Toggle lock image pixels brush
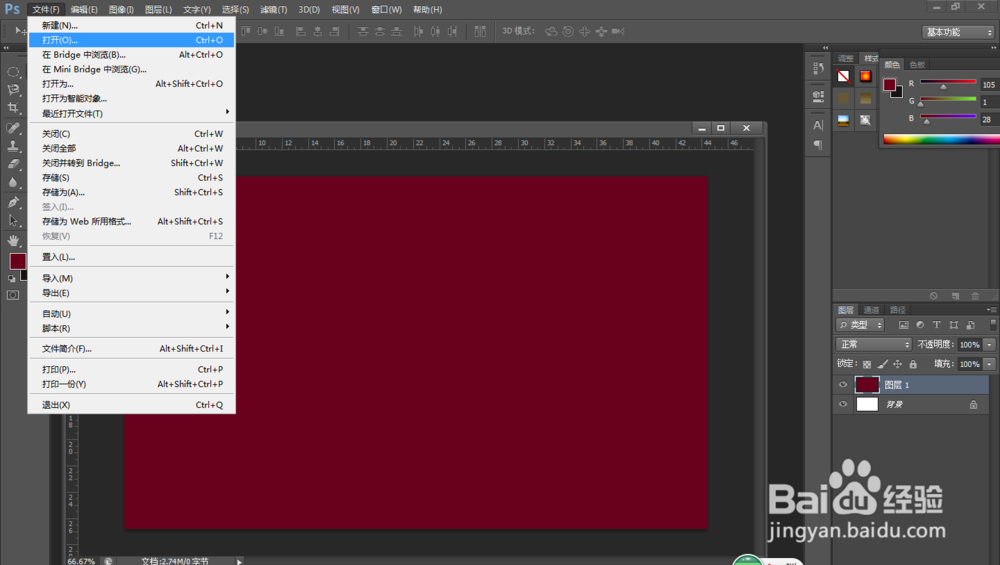1000x565 pixels. click(882, 364)
